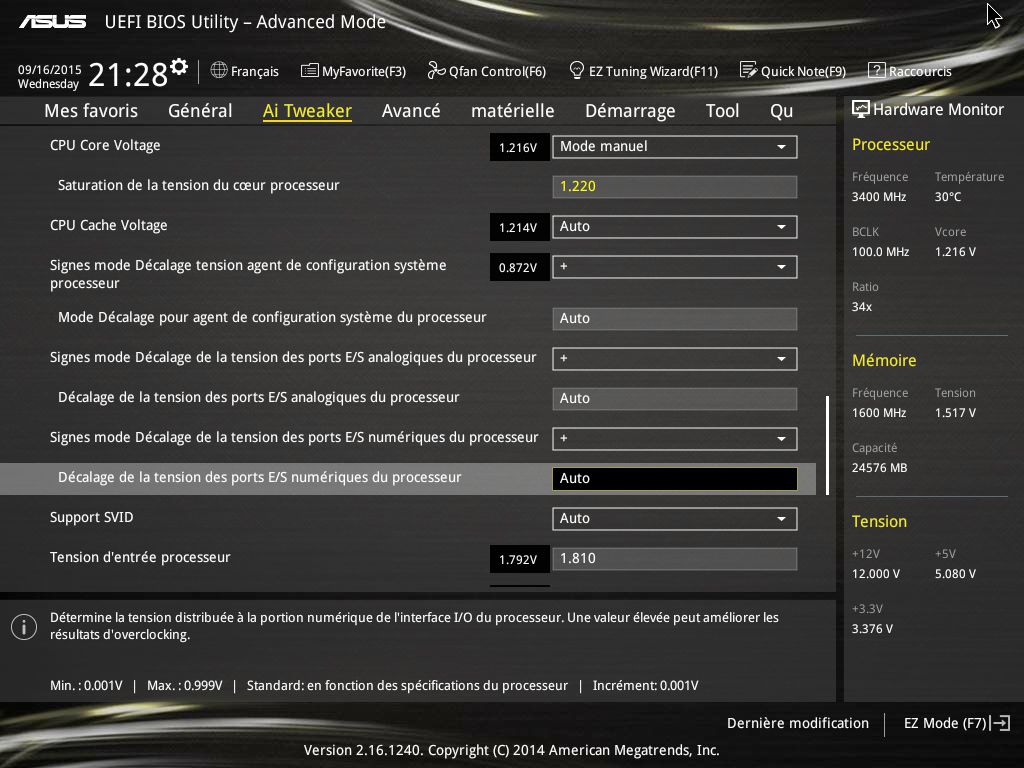Click the 12.000 V reading
Image resolution: width=1024 pixels, height=768 pixels.
click(876, 573)
